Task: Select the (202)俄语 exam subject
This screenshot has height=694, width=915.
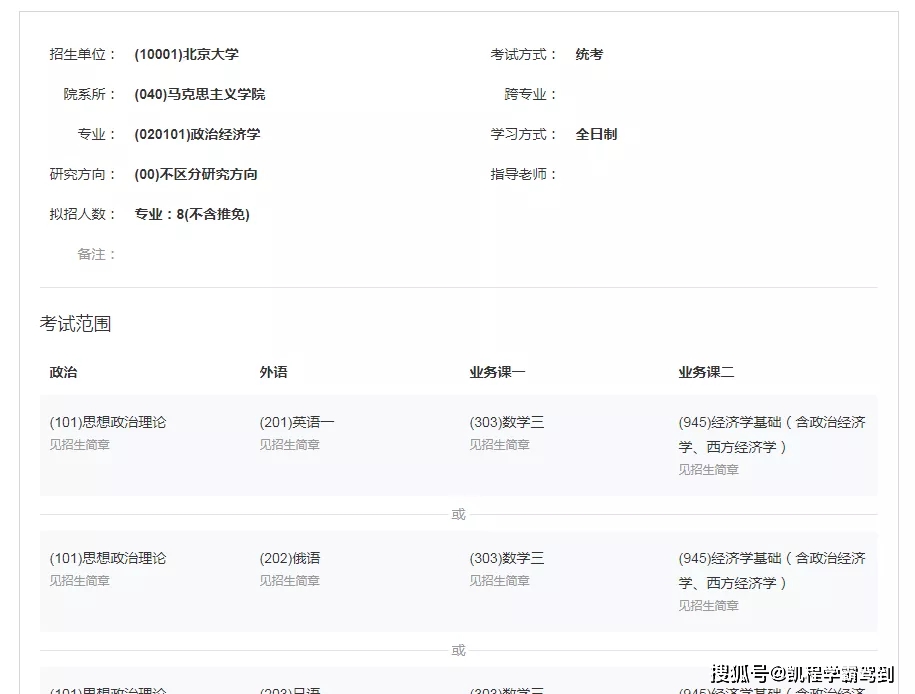Action: [290, 558]
